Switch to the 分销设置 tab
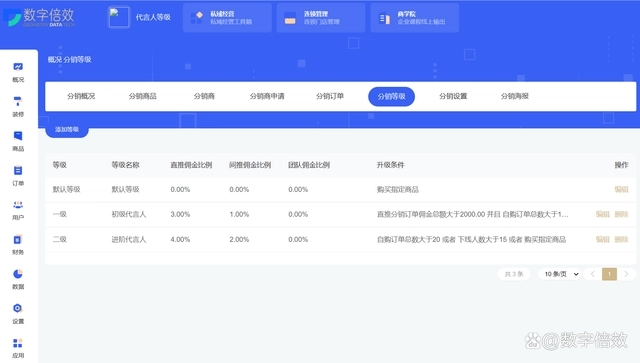This screenshot has width=640, height=363. [453, 96]
